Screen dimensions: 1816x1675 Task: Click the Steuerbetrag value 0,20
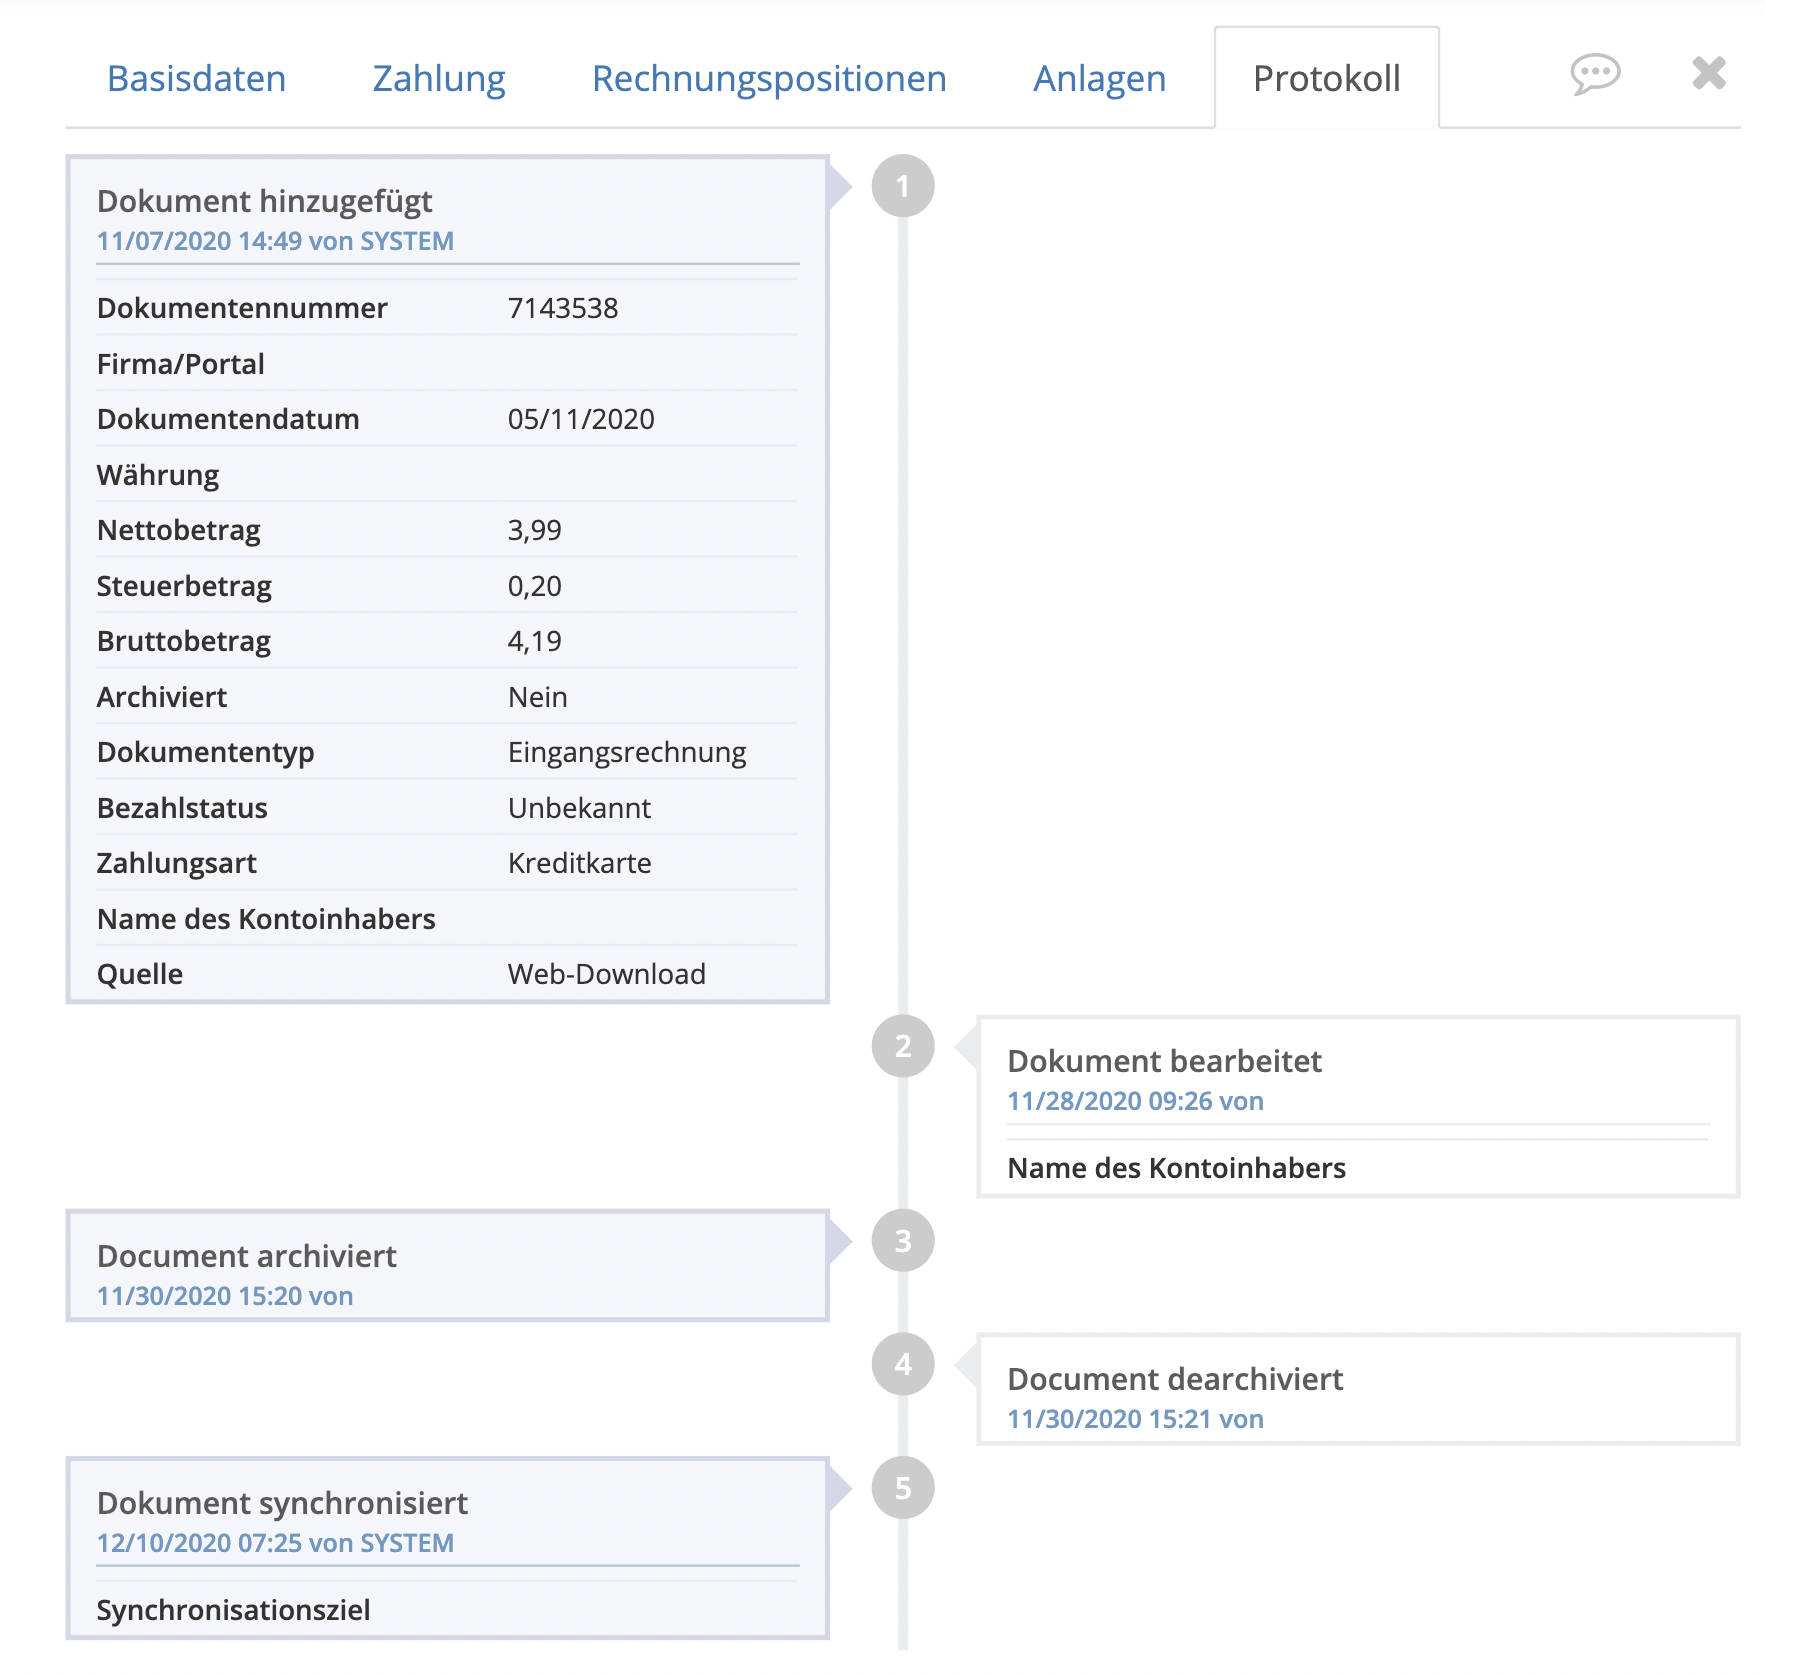pyautogui.click(x=535, y=586)
